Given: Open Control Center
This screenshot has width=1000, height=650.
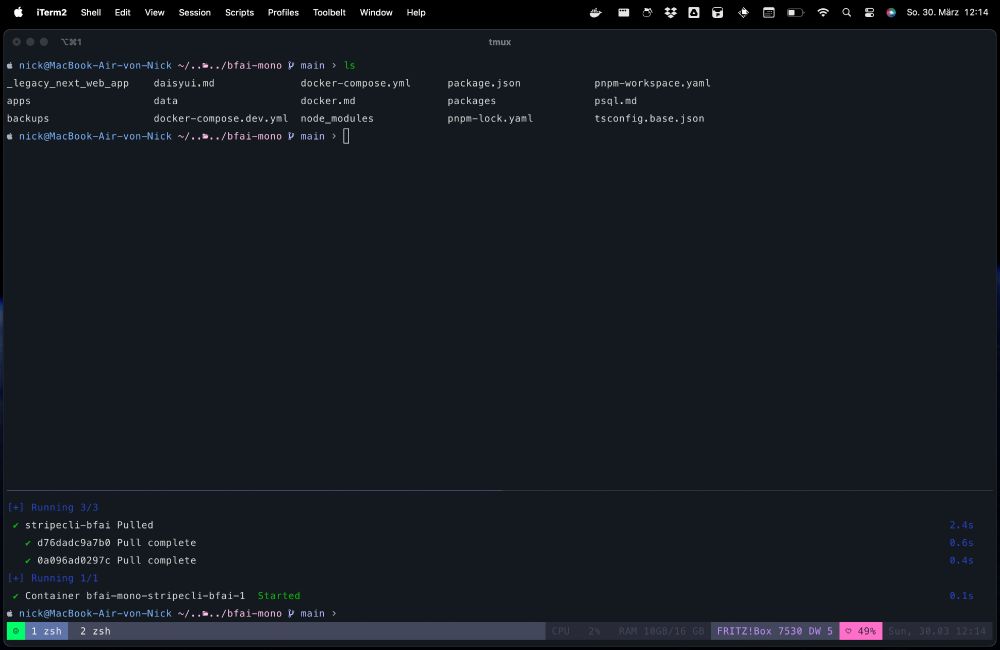Looking at the screenshot, I should (x=869, y=12).
